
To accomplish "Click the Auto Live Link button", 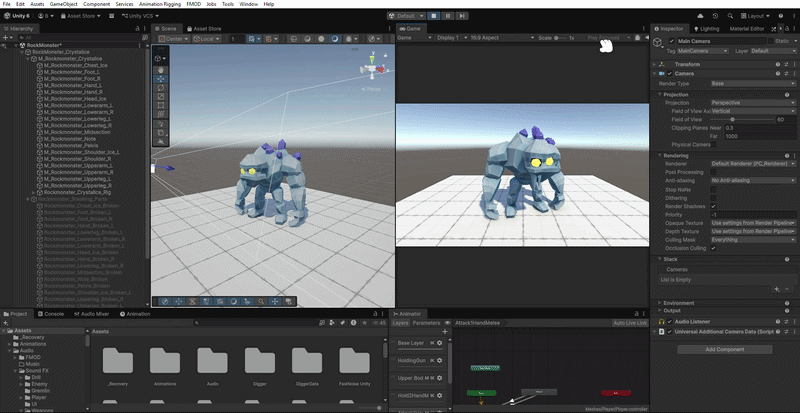I will click(x=630, y=323).
